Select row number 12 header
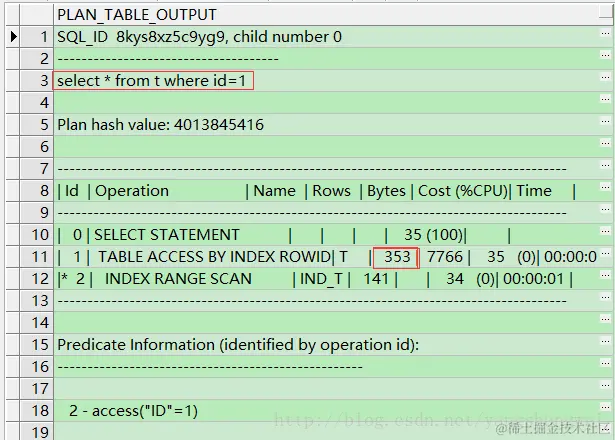The image size is (615, 440). click(x=36, y=278)
